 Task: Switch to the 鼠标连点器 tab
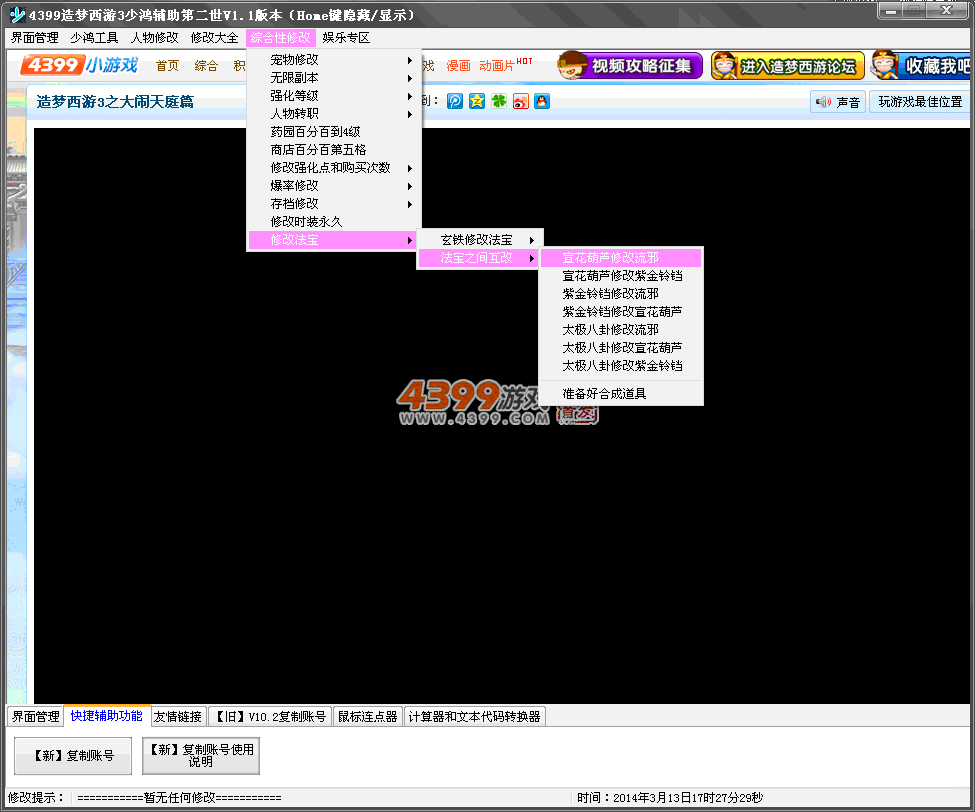(367, 717)
